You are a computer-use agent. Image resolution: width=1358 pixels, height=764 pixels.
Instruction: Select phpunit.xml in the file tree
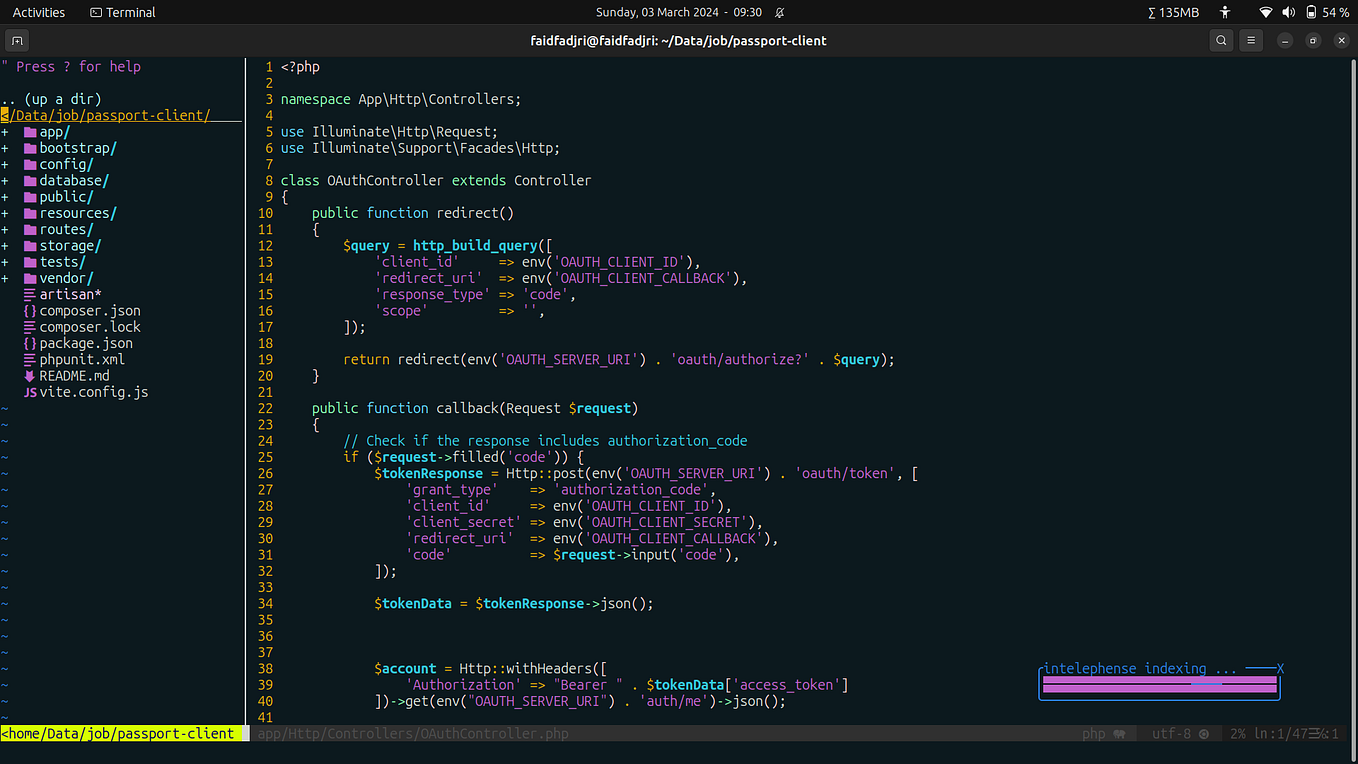(82, 359)
